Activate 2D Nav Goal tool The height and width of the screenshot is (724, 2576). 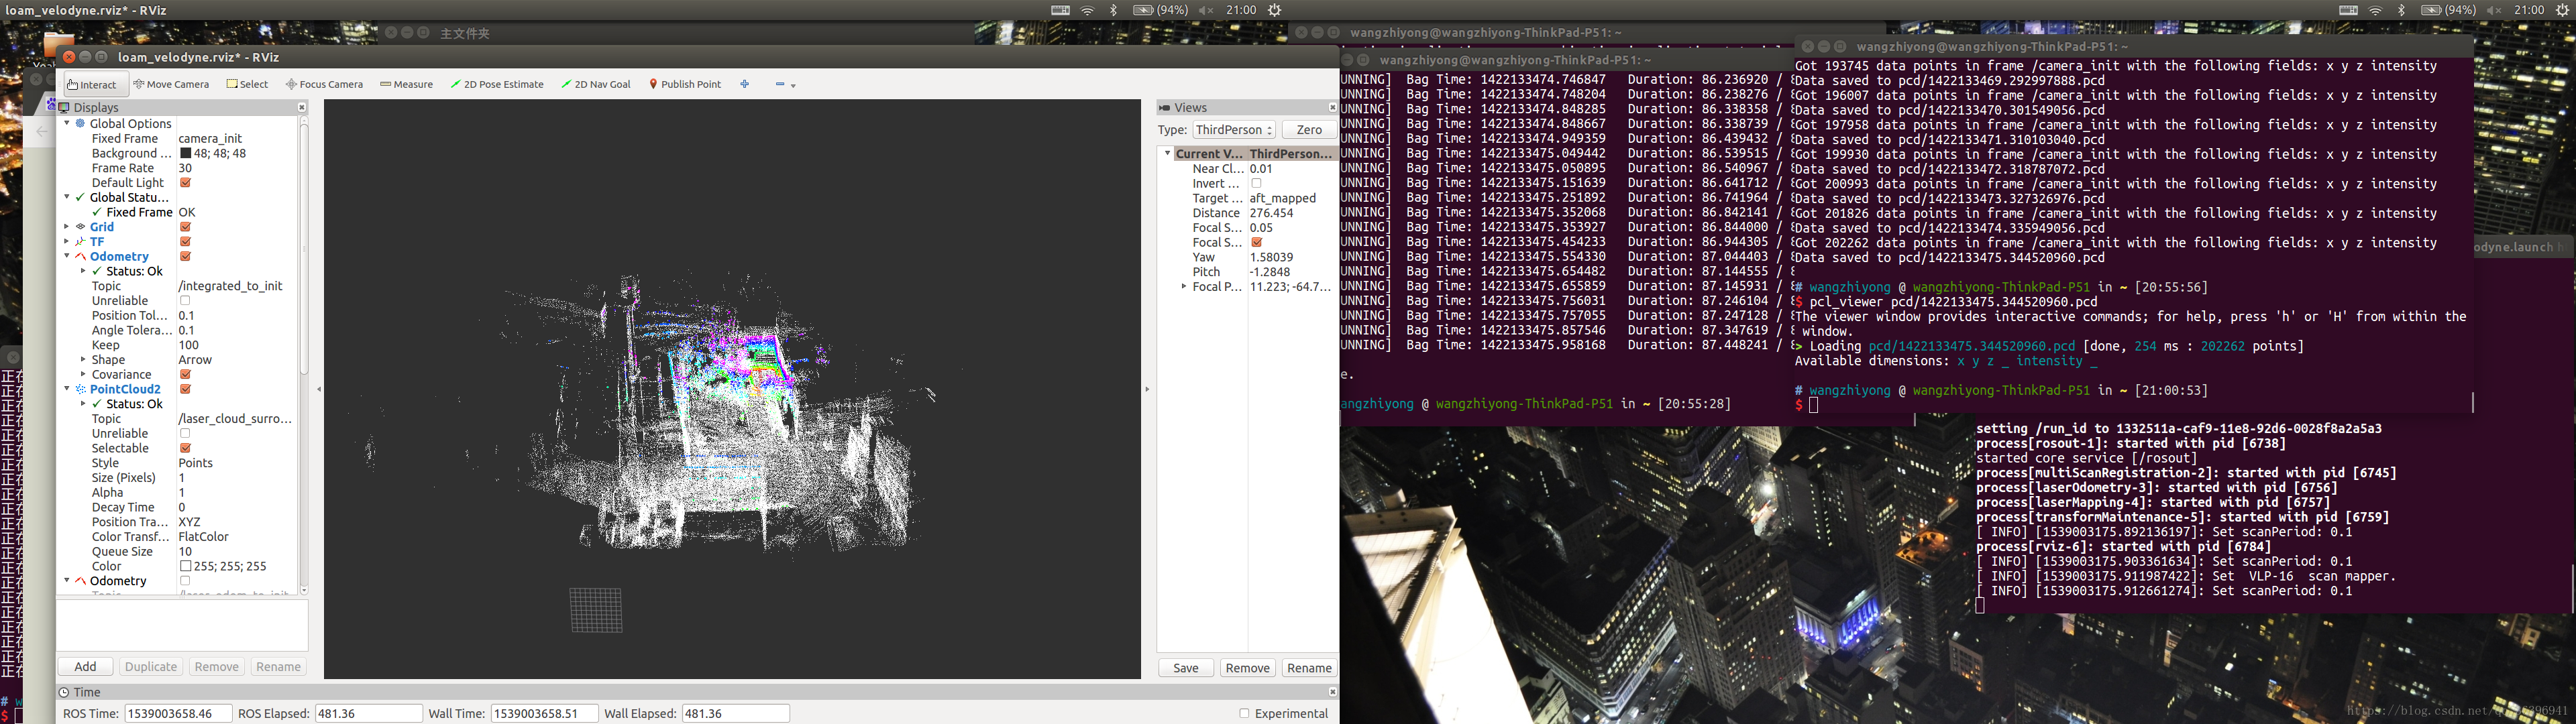(596, 84)
